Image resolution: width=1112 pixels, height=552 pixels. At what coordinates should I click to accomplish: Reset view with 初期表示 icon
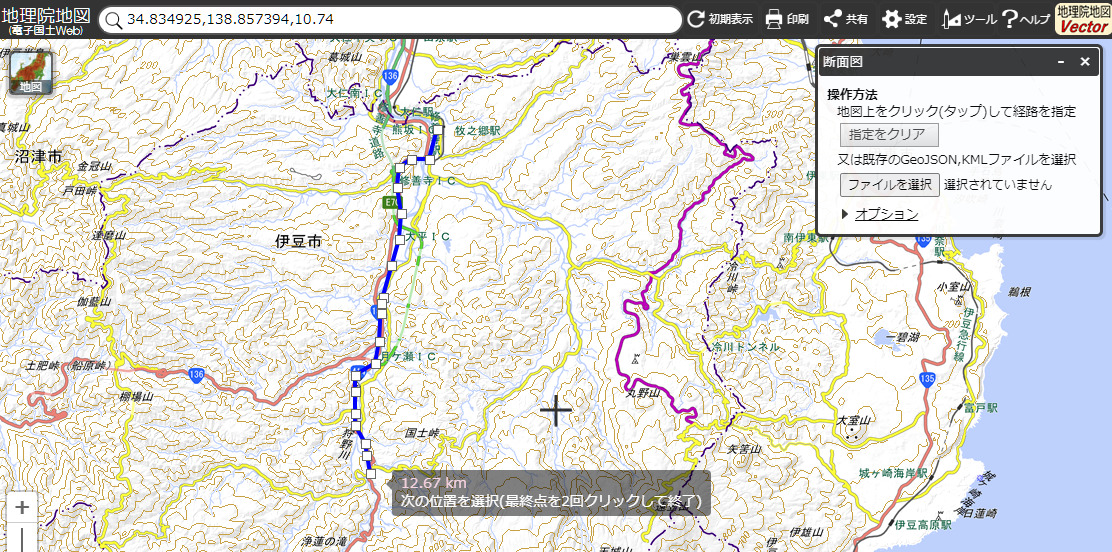[721, 19]
